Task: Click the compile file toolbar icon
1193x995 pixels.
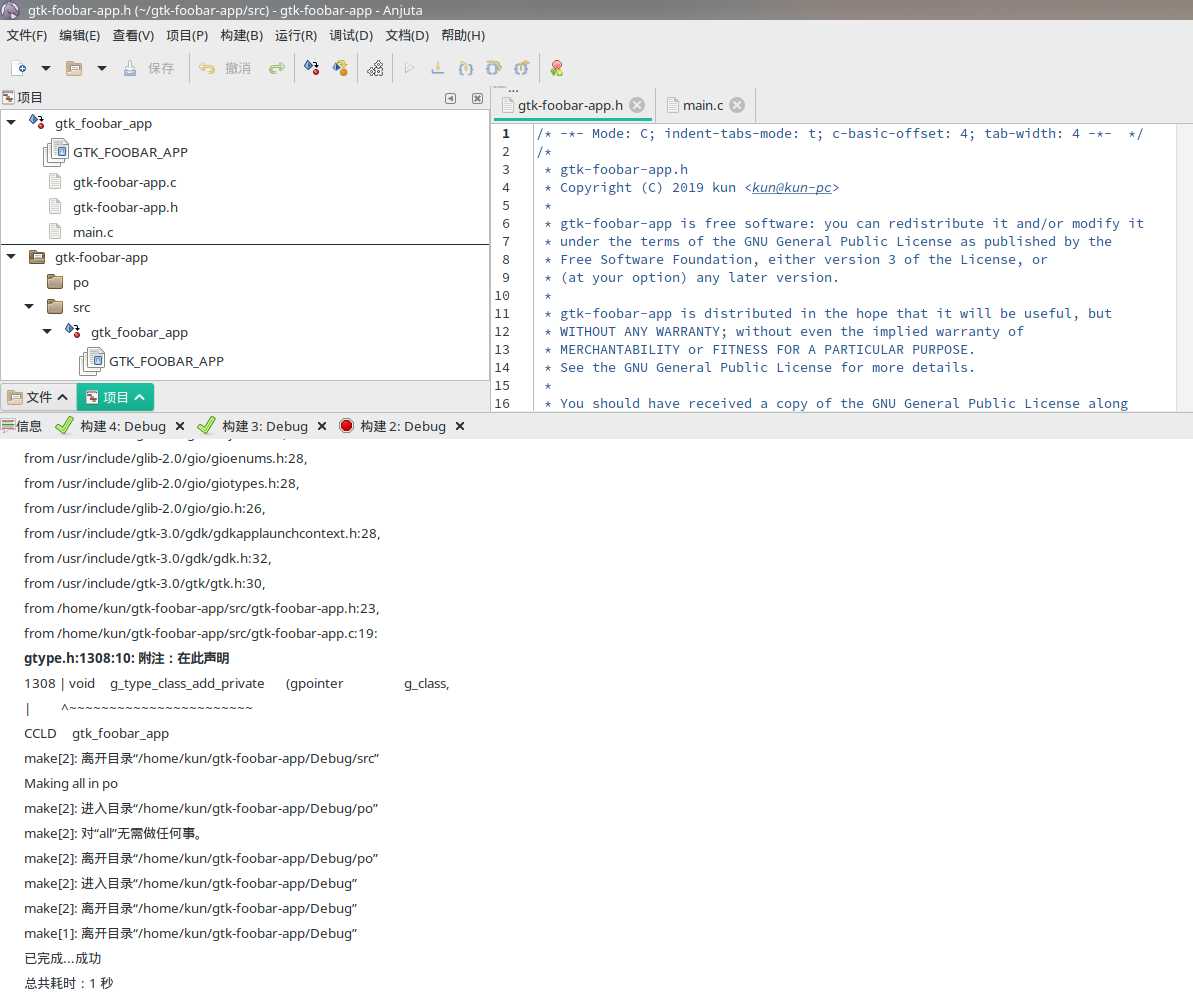Action: (x=312, y=68)
